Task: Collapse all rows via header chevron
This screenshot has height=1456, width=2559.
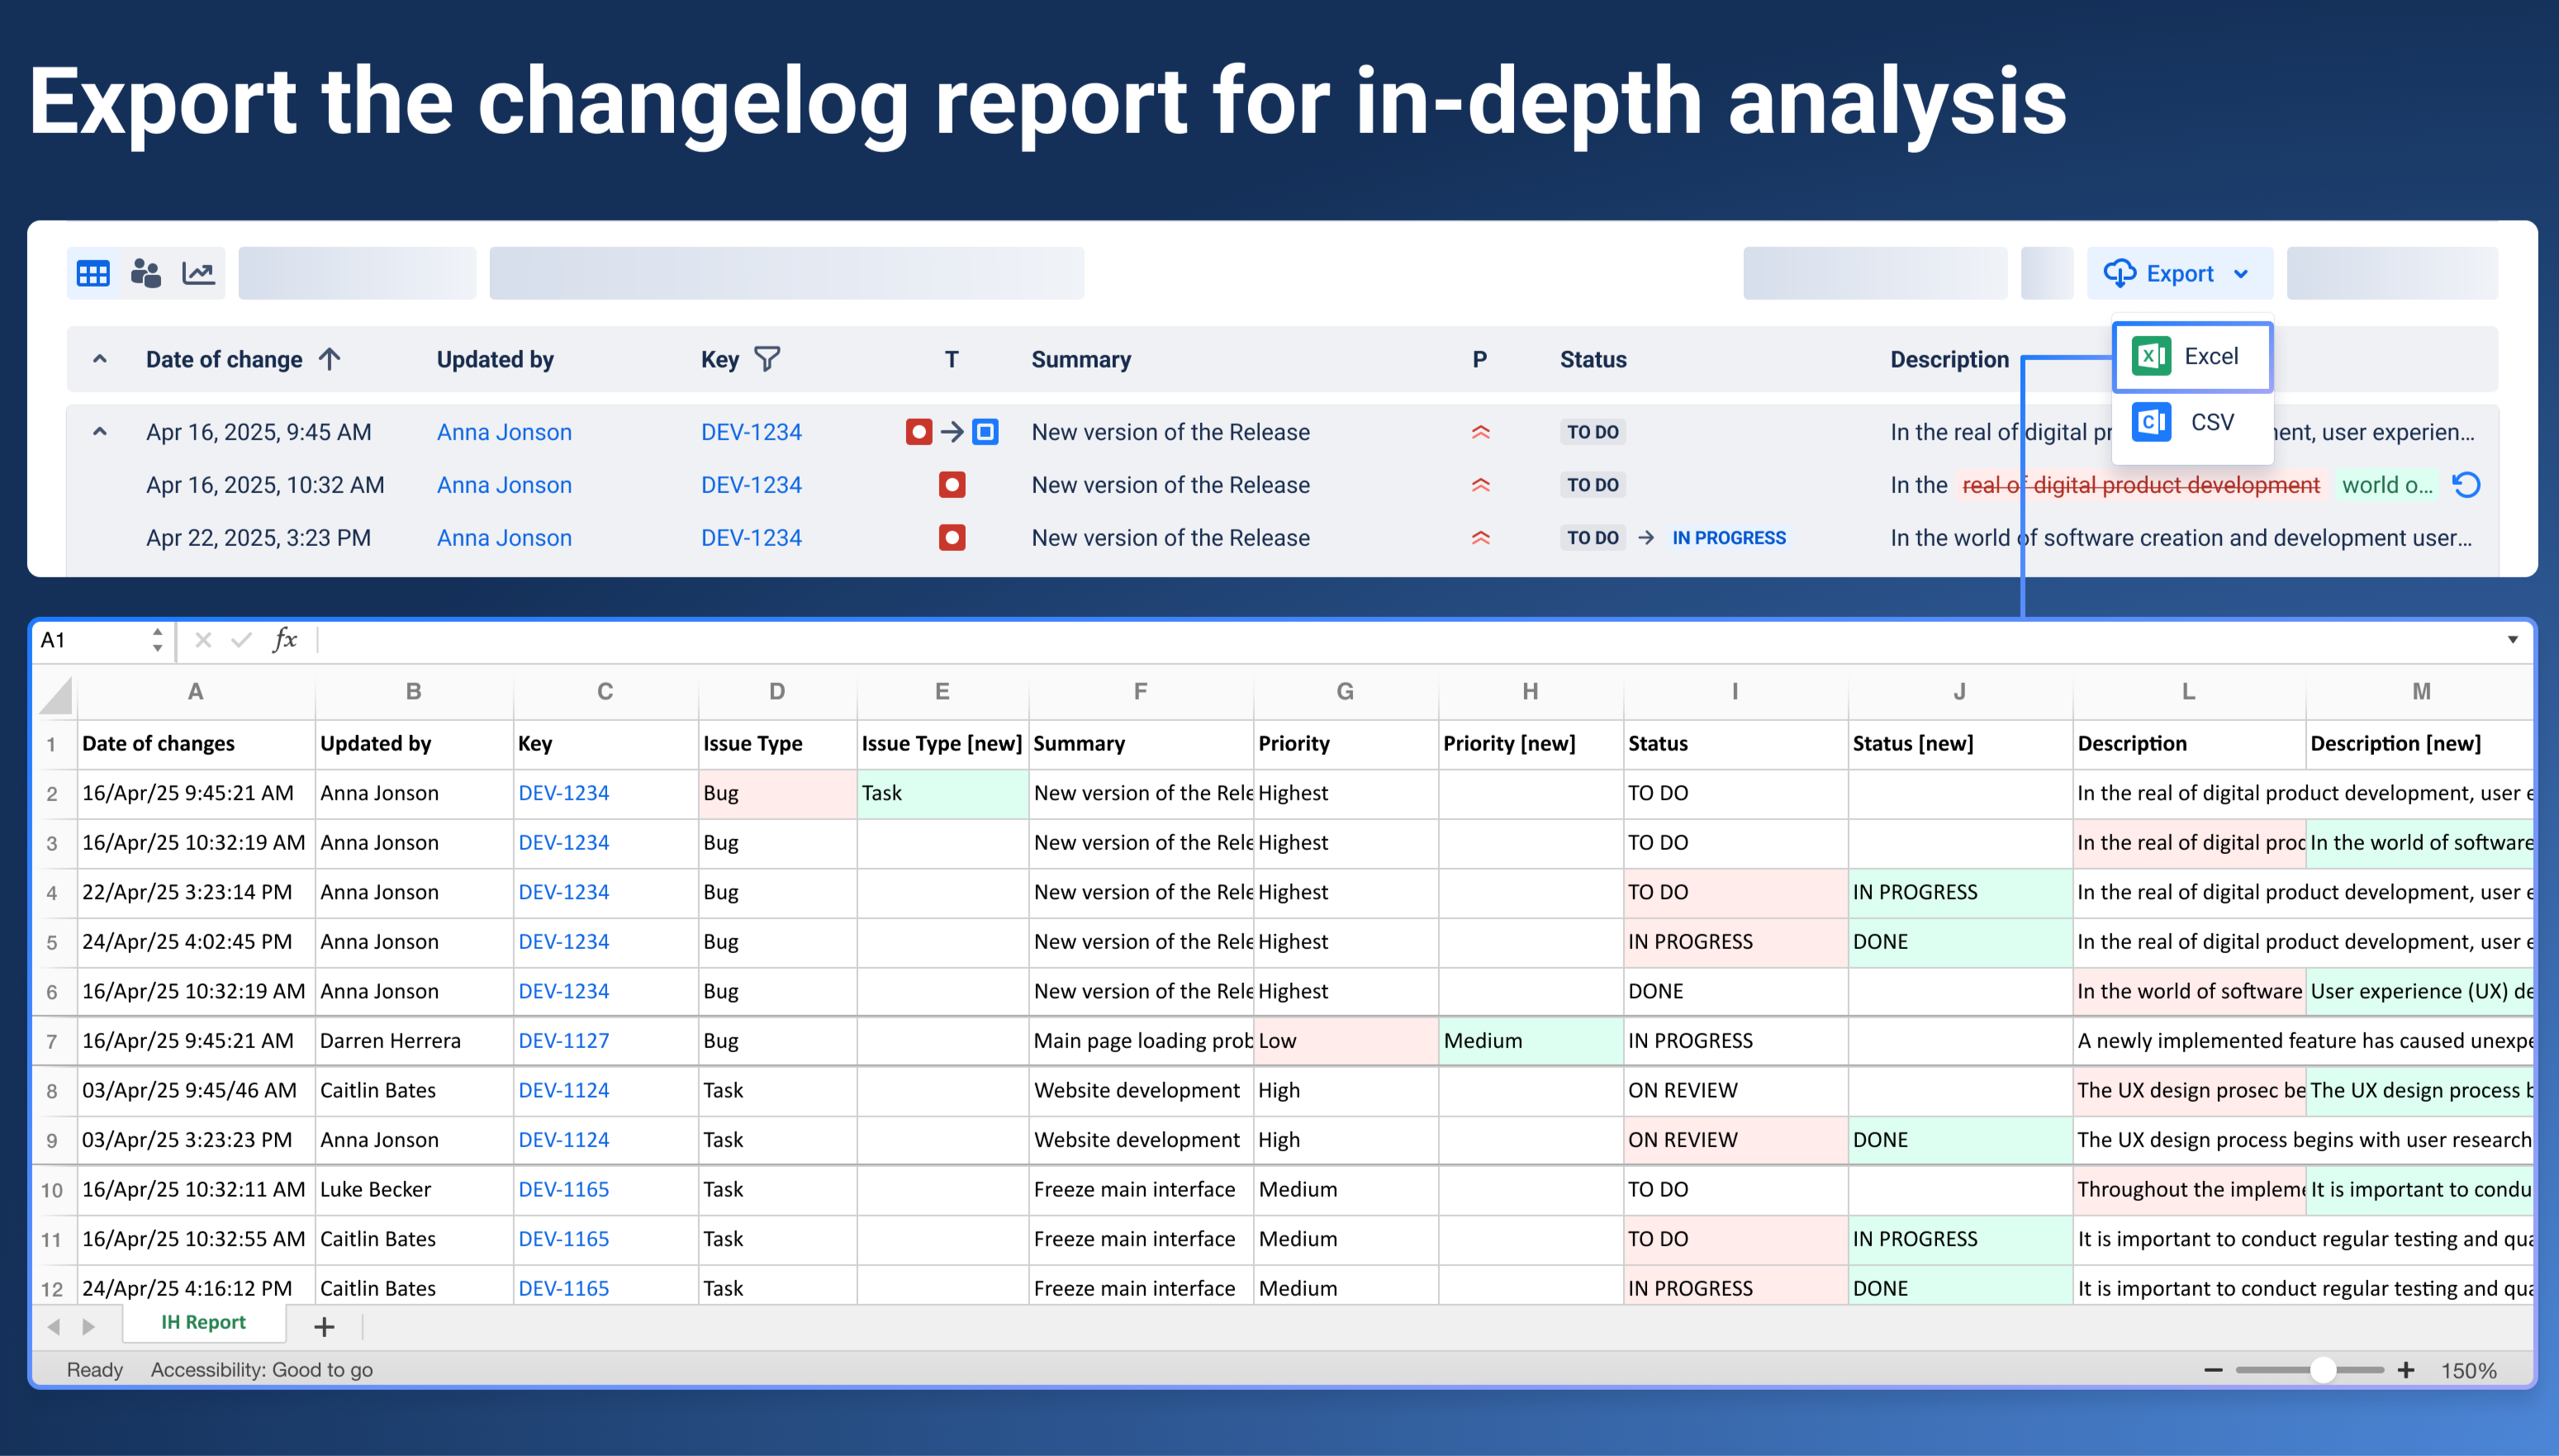Action: (100, 359)
